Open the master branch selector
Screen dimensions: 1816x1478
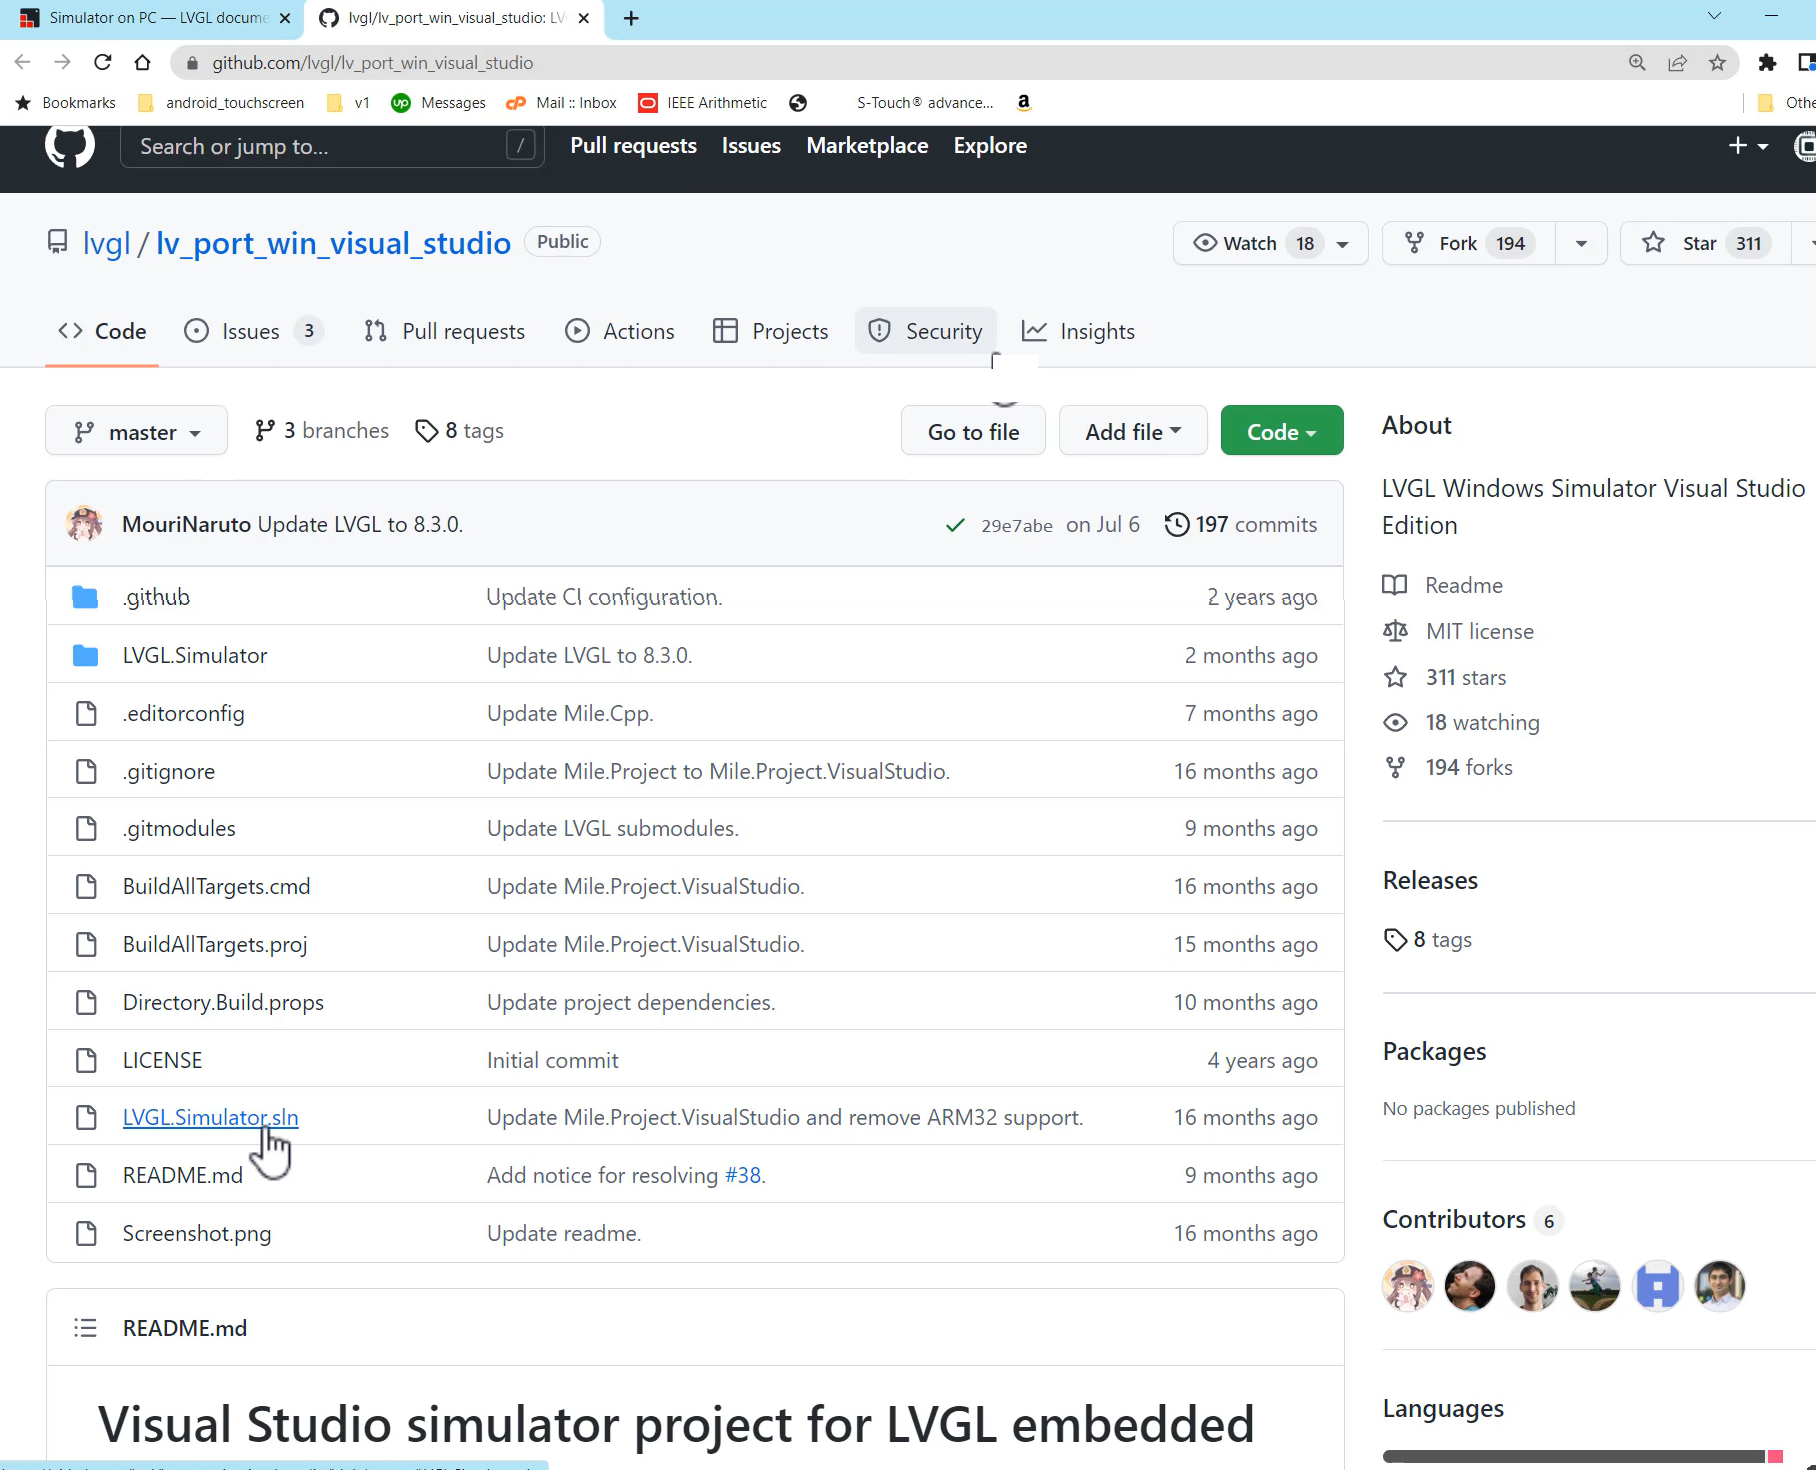pyautogui.click(x=136, y=432)
